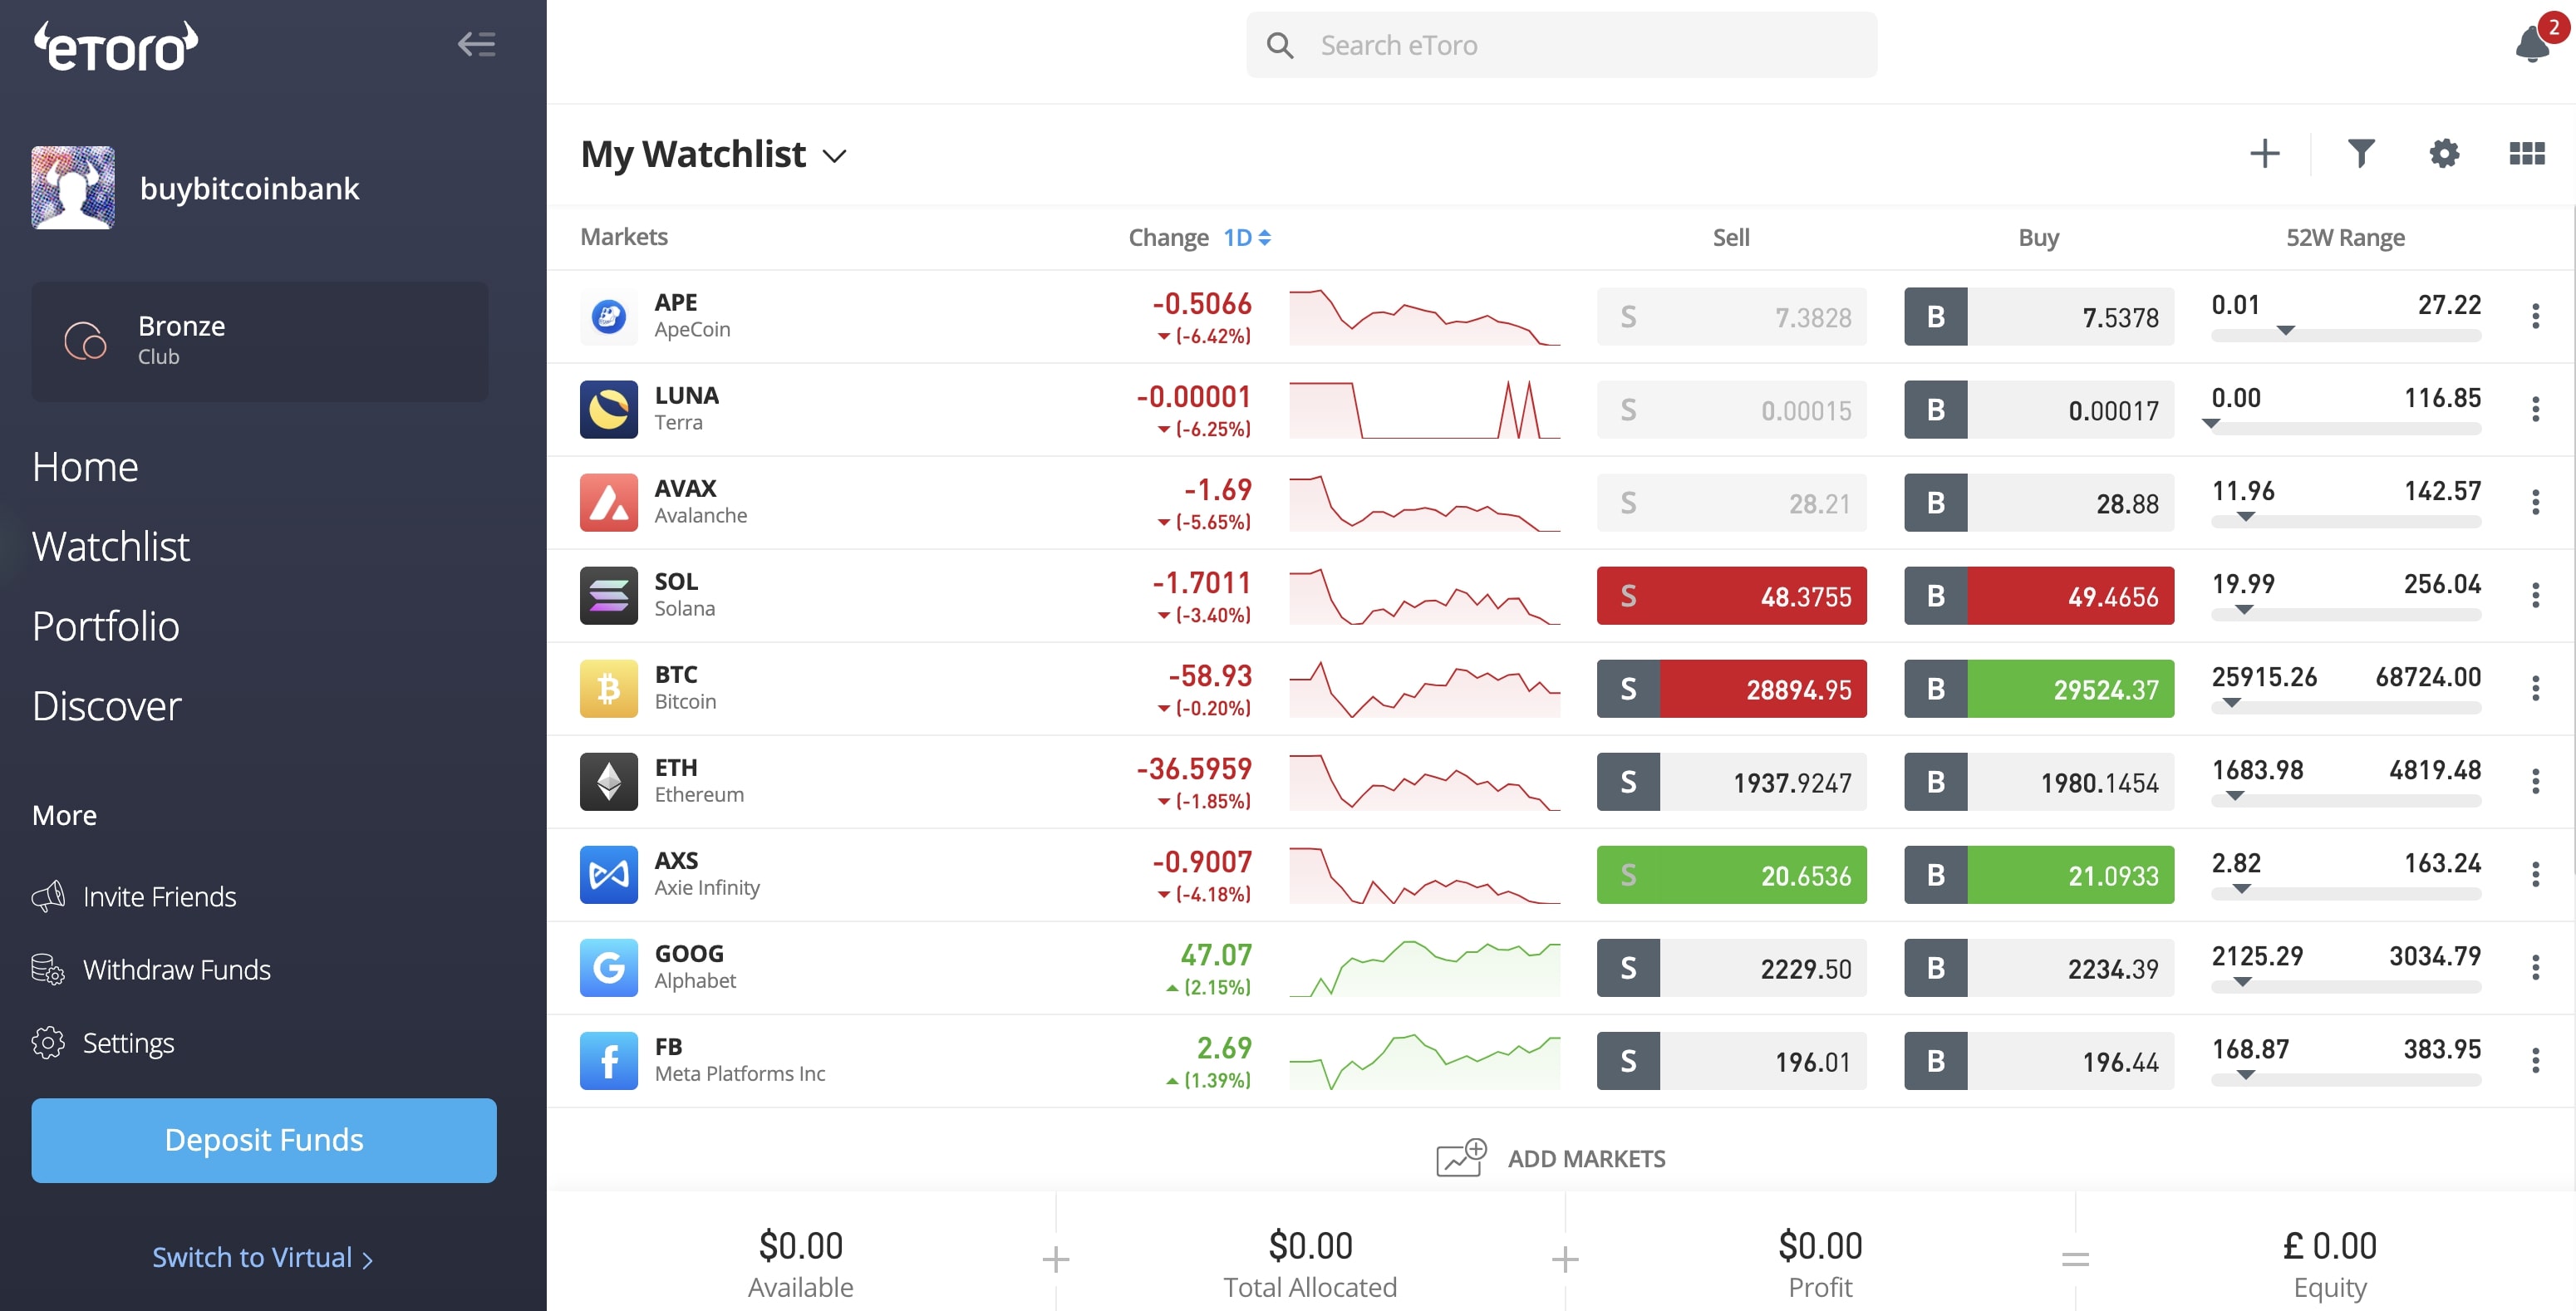Image resolution: width=2576 pixels, height=1311 pixels.
Task: Click the APE 52W range bar
Action: tap(2345, 335)
